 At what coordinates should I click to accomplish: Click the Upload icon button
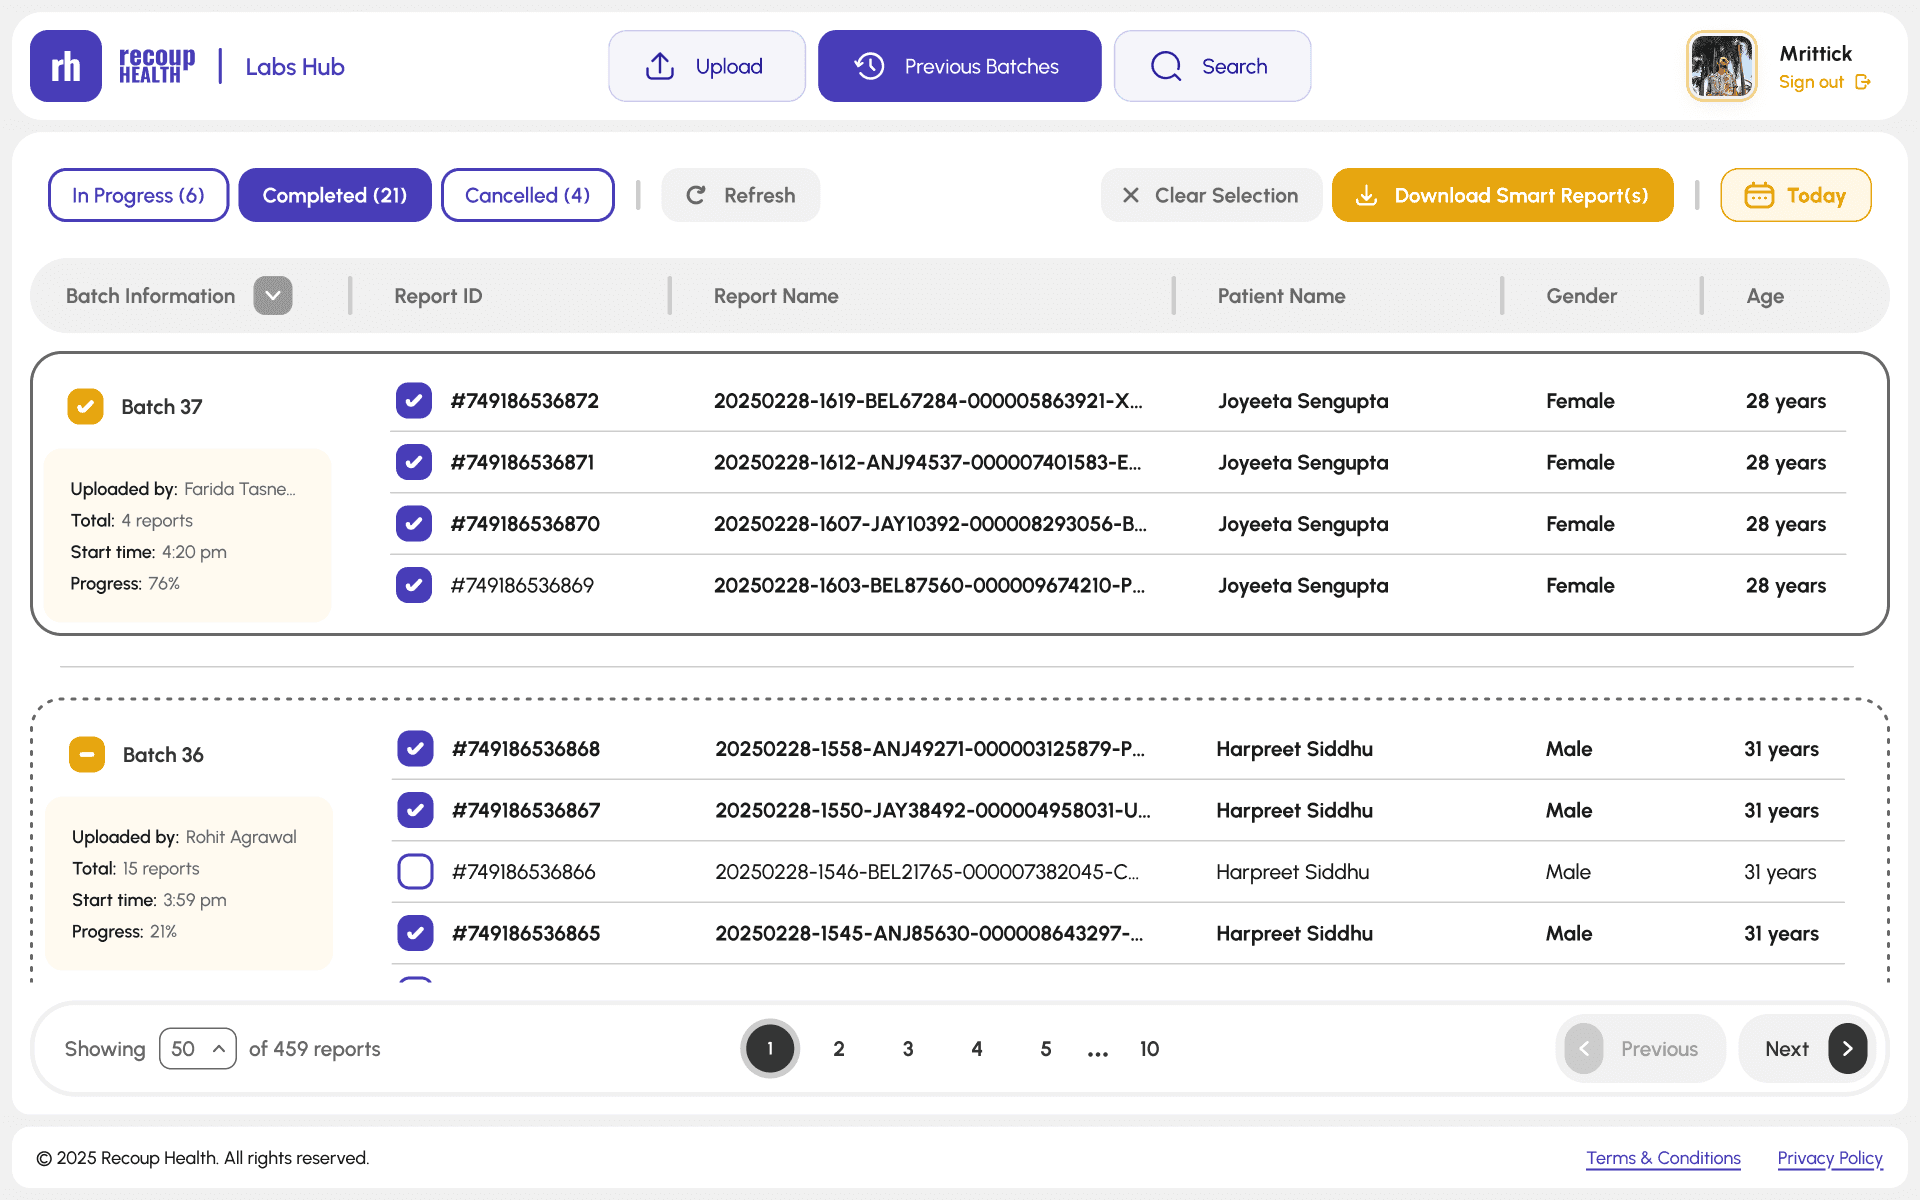tap(660, 66)
